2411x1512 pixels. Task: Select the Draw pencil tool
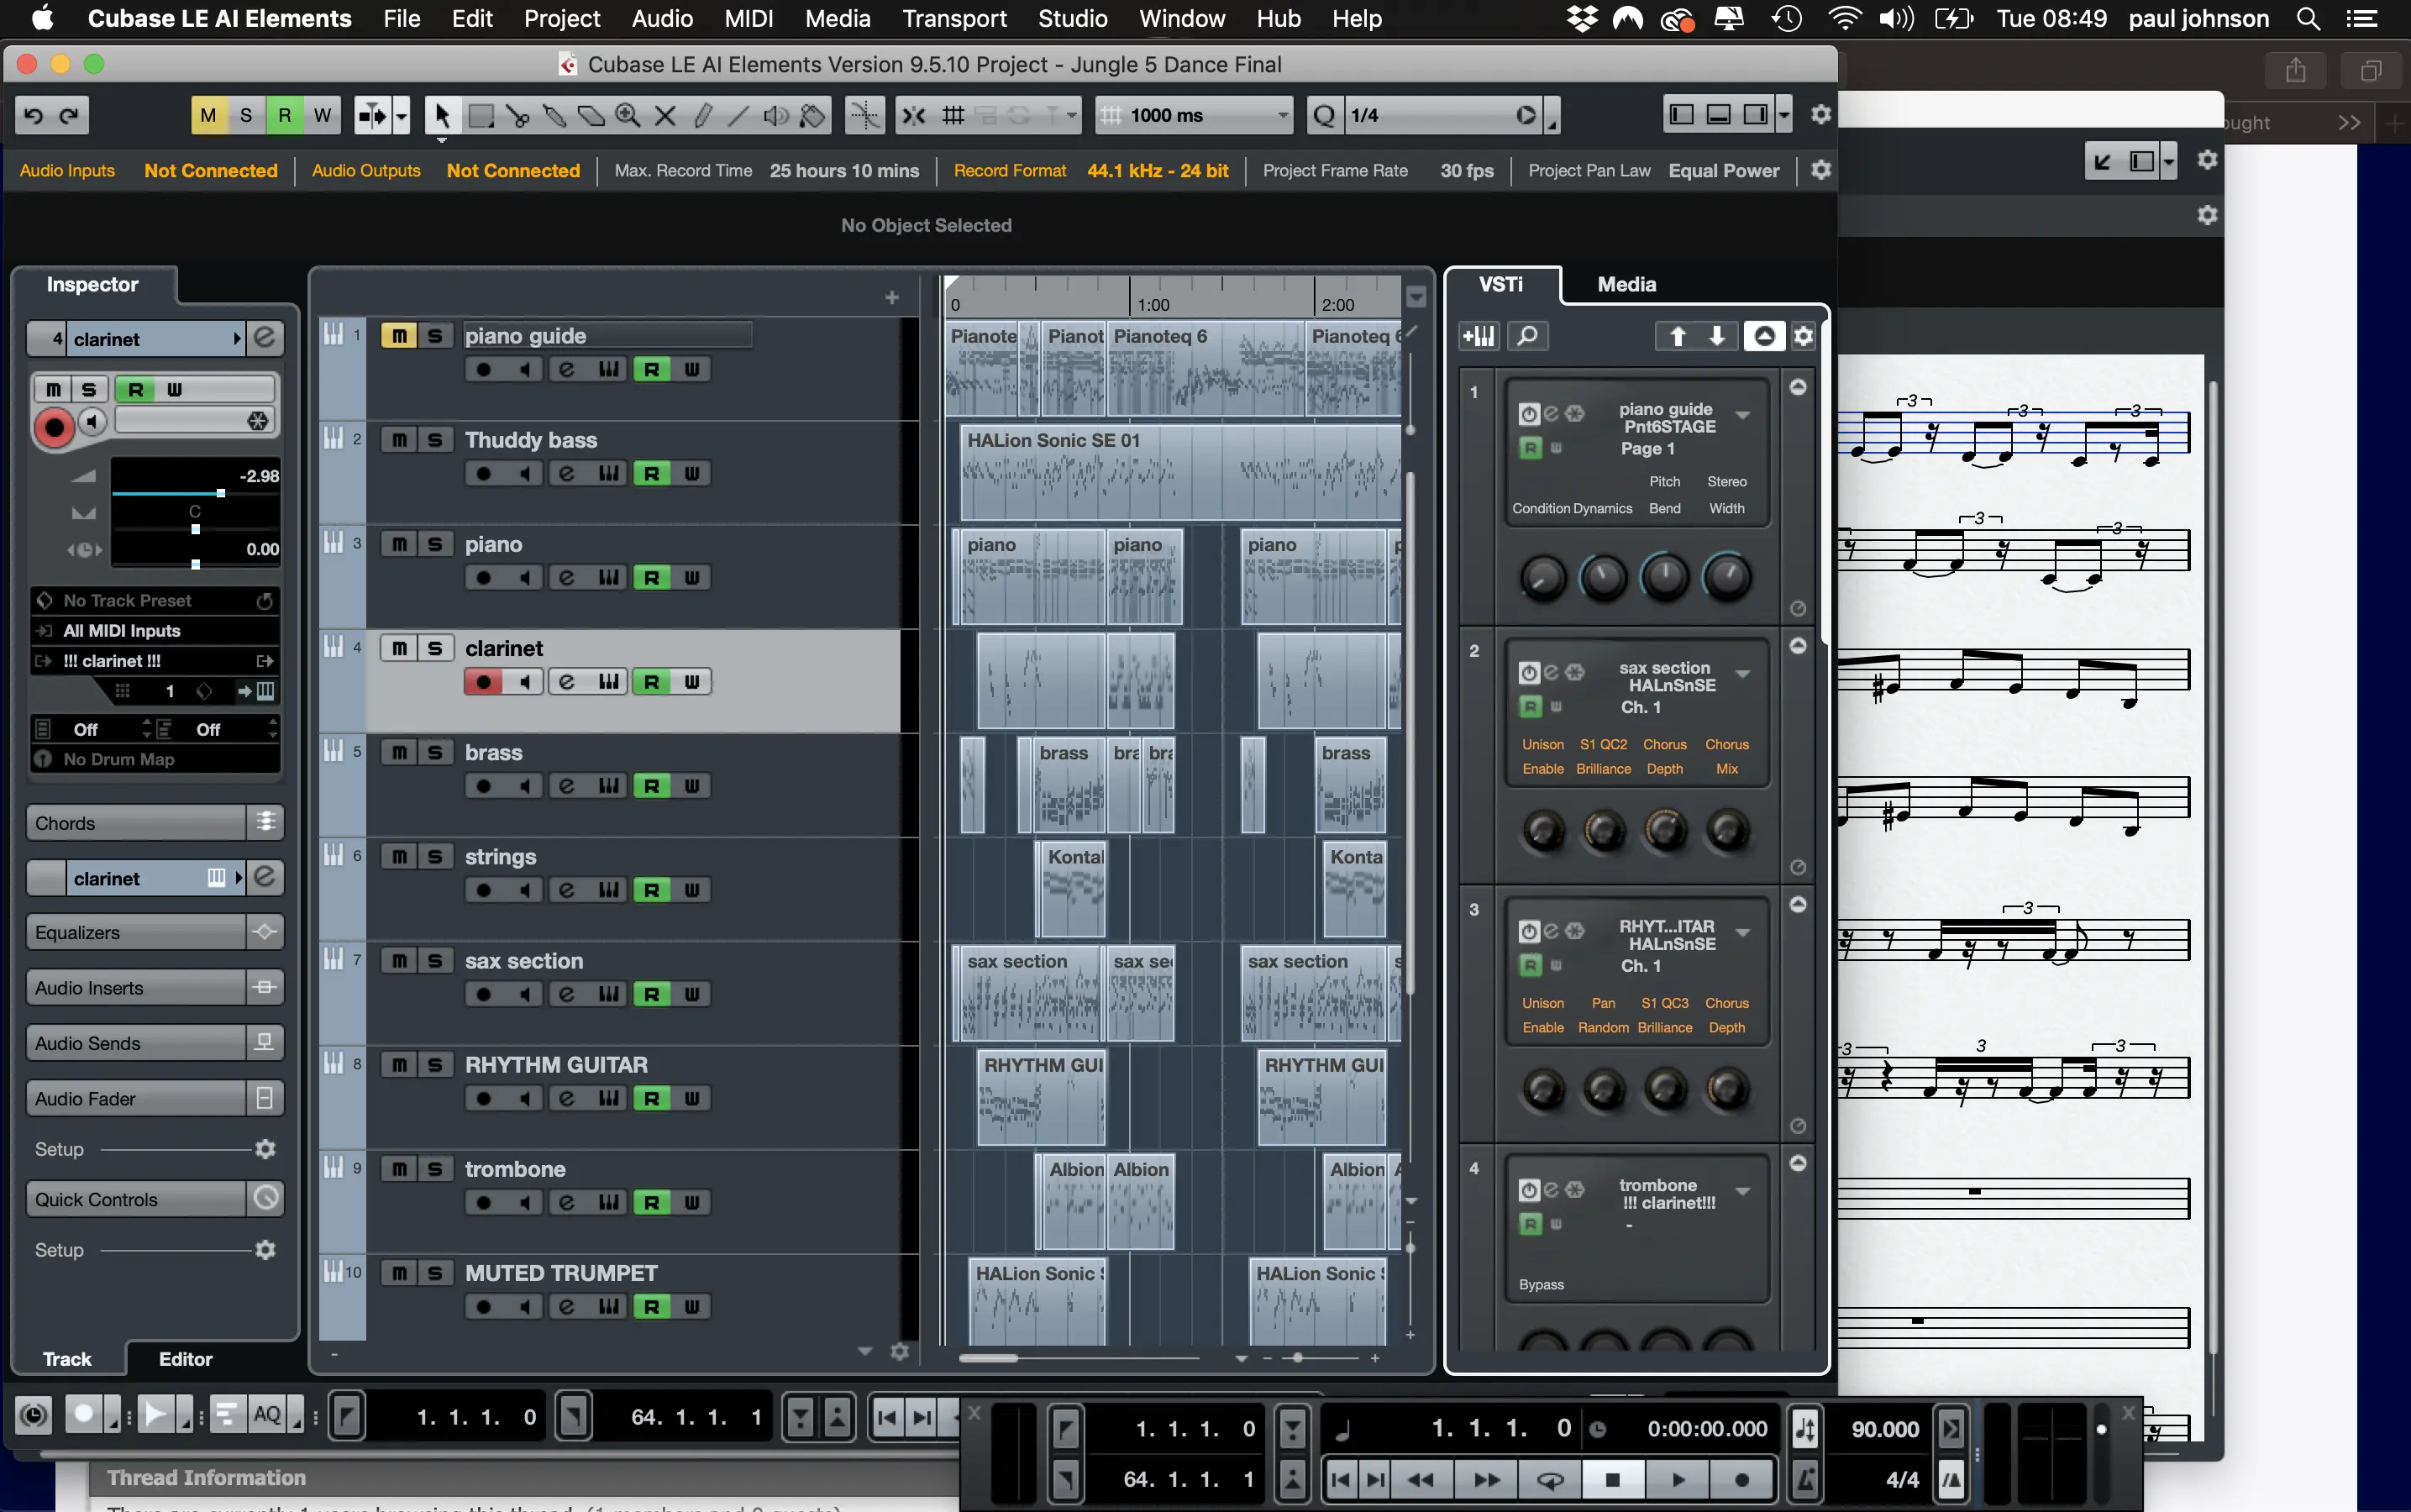click(x=702, y=116)
